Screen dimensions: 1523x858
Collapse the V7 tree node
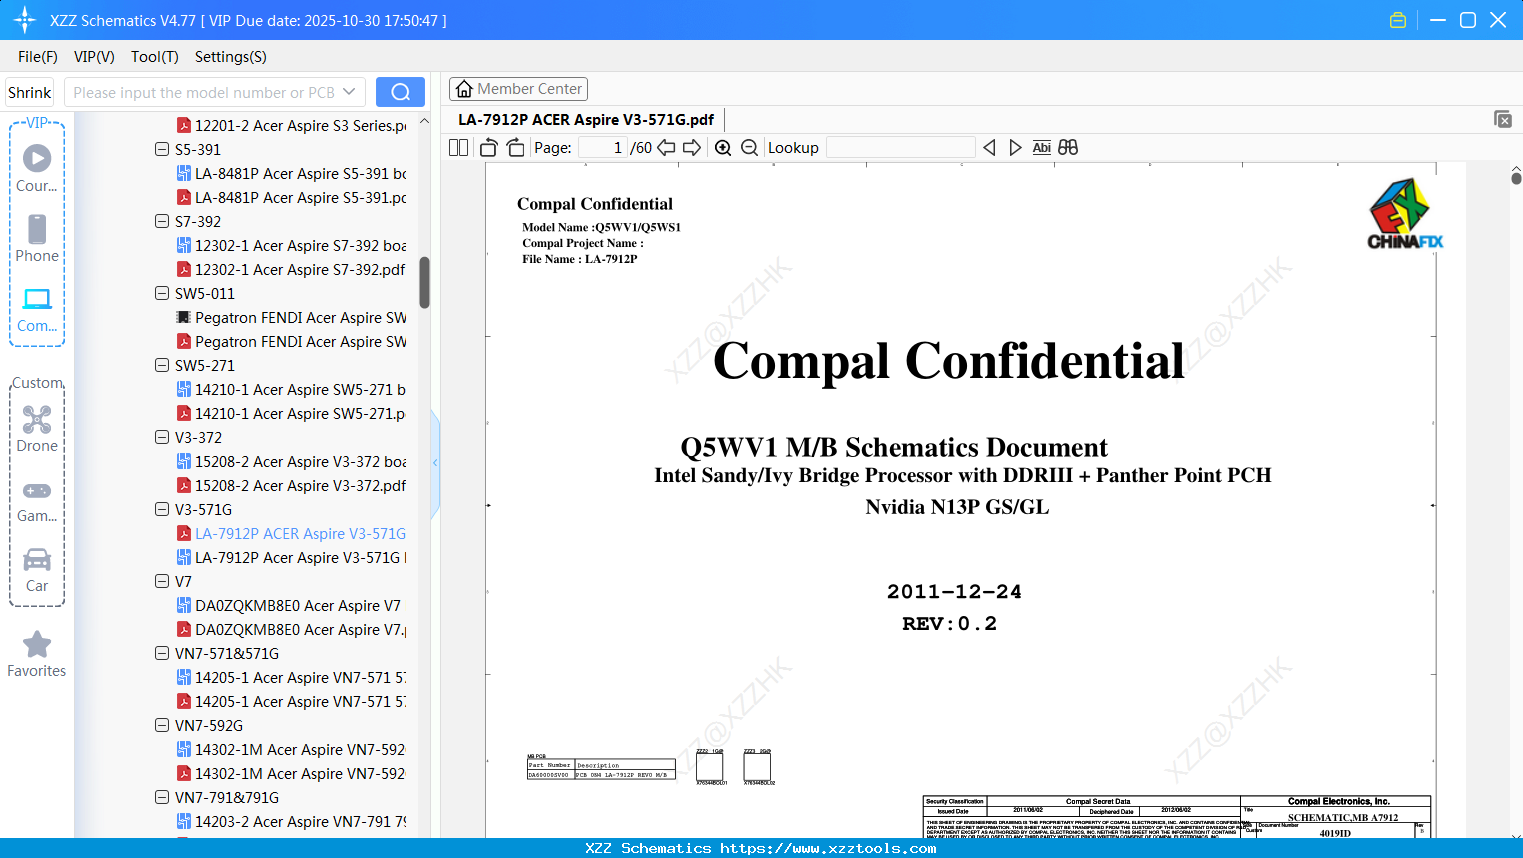click(x=162, y=581)
